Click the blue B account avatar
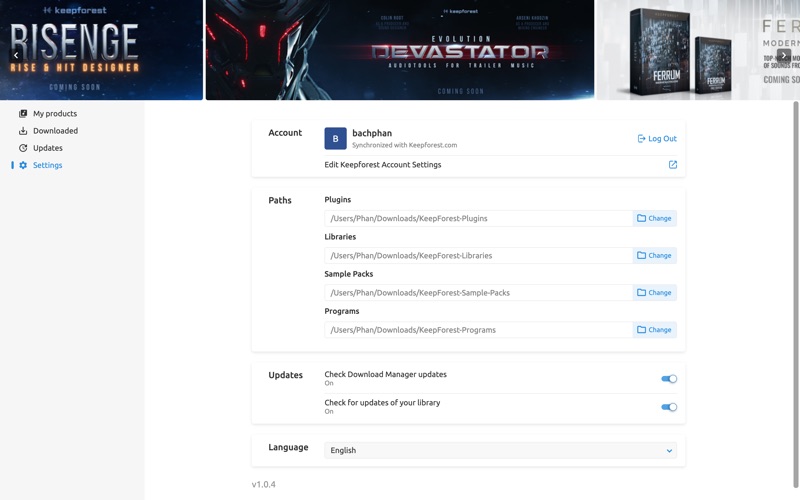 [335, 138]
